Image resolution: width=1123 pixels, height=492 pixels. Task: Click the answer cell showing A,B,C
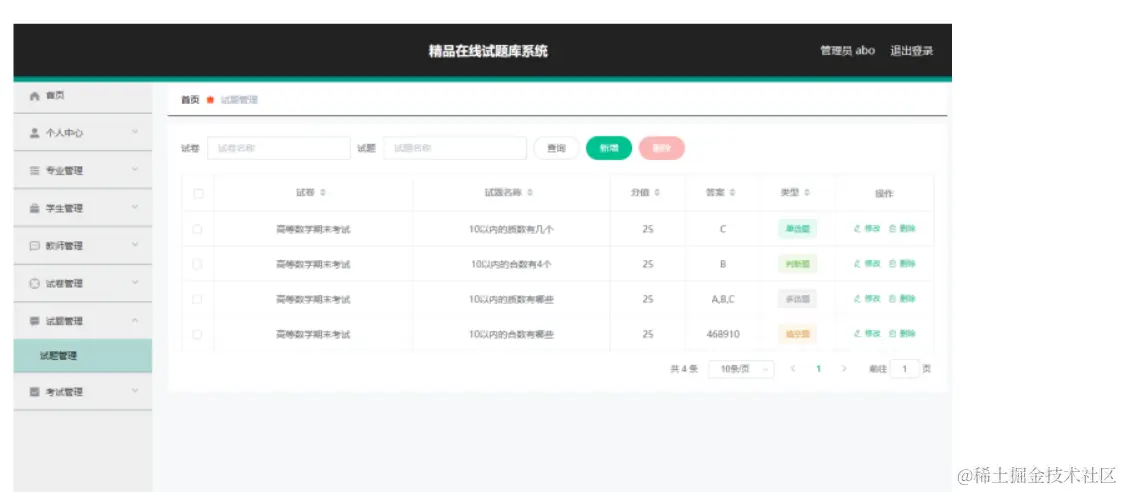coord(723,299)
